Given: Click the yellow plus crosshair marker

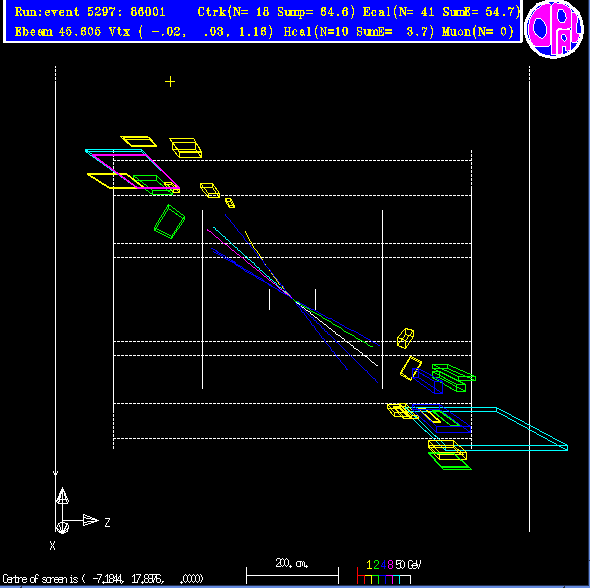Looking at the screenshot, I should coord(170,82).
